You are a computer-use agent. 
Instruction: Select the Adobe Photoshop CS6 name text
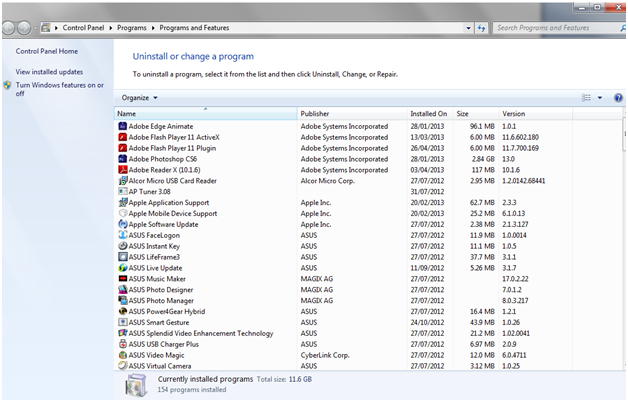pos(163,159)
